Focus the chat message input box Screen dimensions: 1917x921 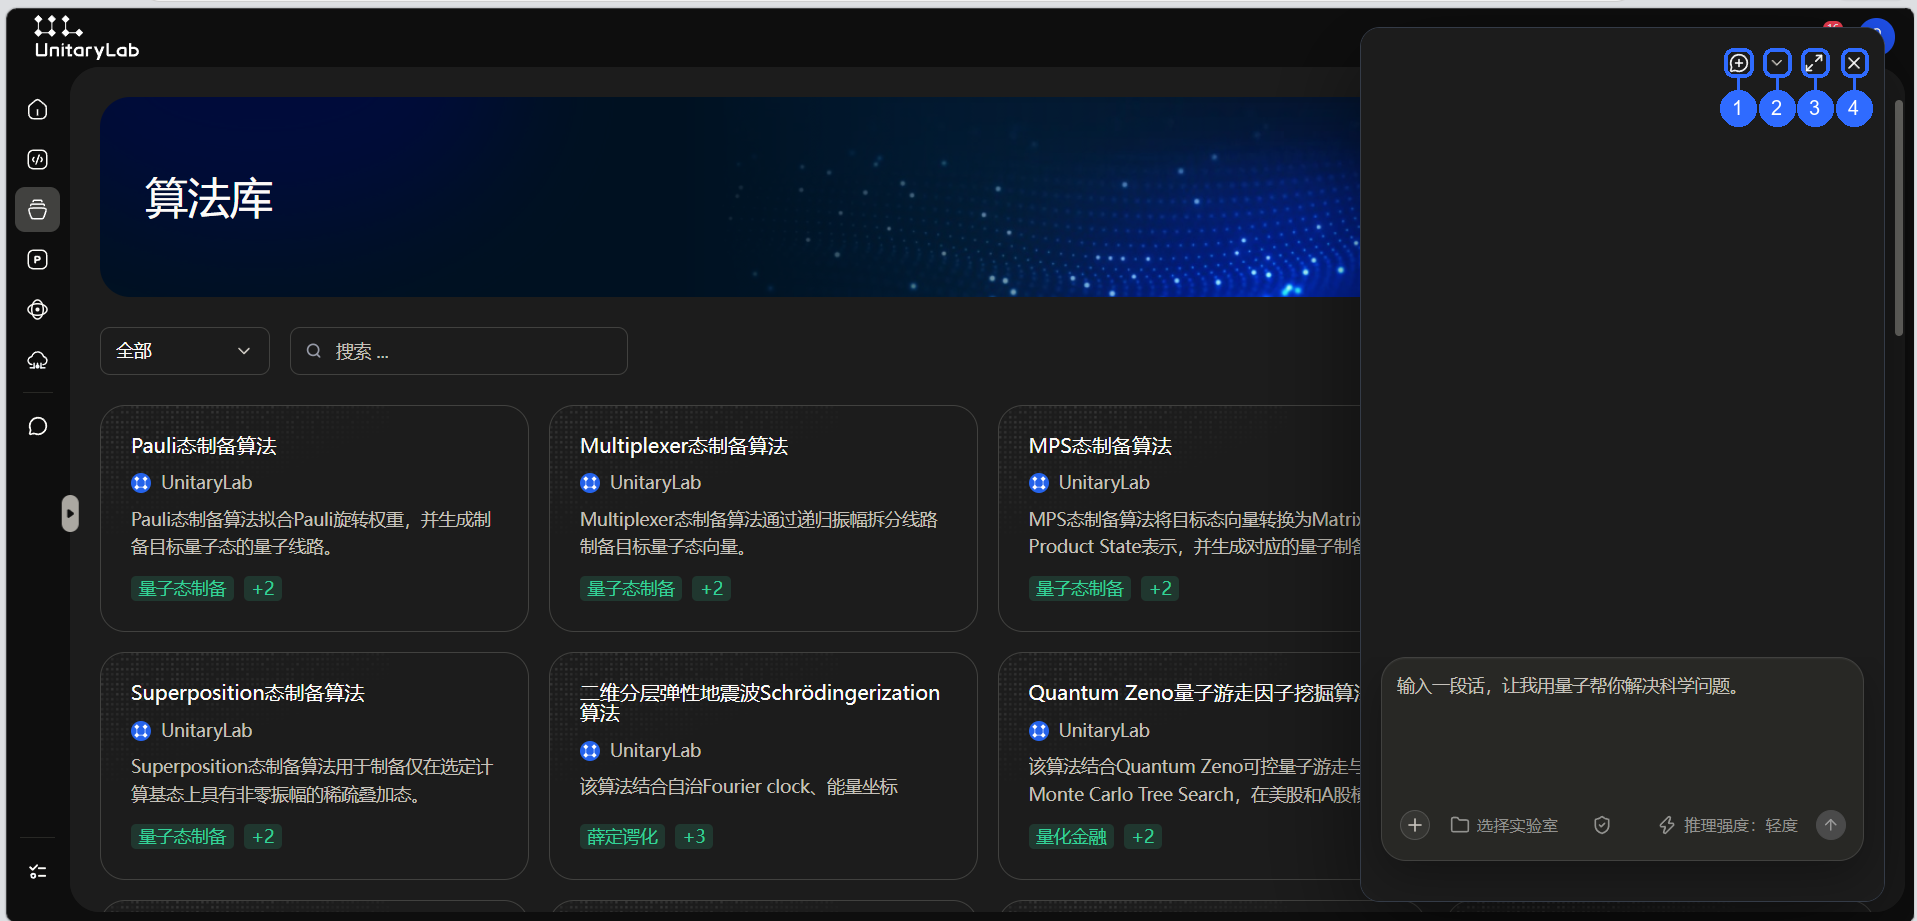[1621, 730]
